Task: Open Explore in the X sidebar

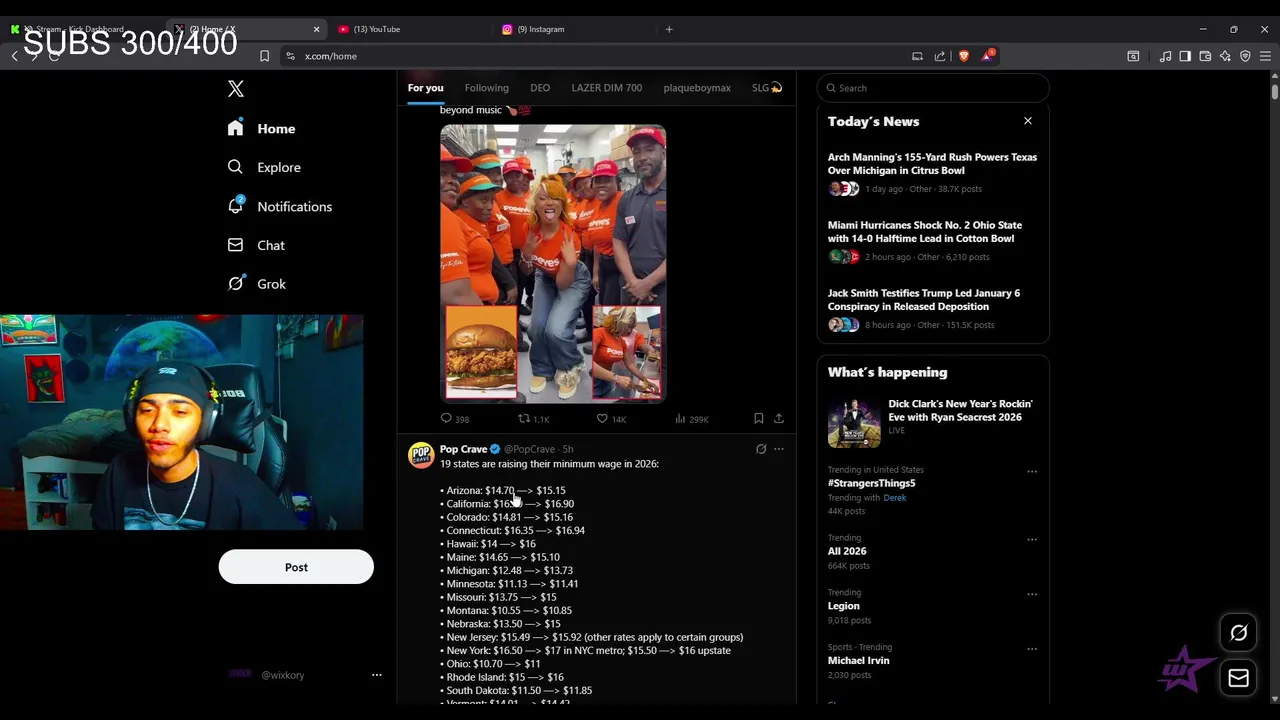Action: [264, 167]
